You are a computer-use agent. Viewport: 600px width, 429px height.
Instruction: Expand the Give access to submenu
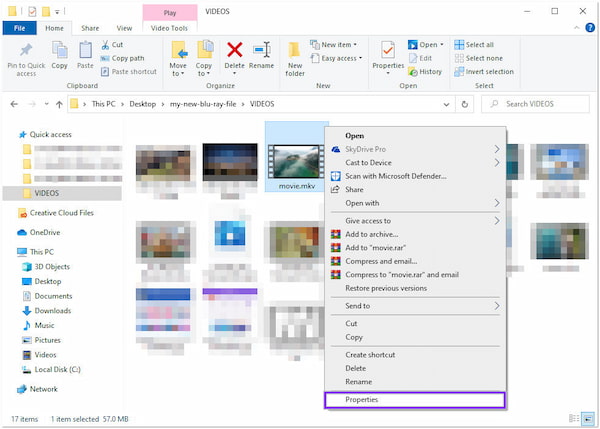[496, 220]
